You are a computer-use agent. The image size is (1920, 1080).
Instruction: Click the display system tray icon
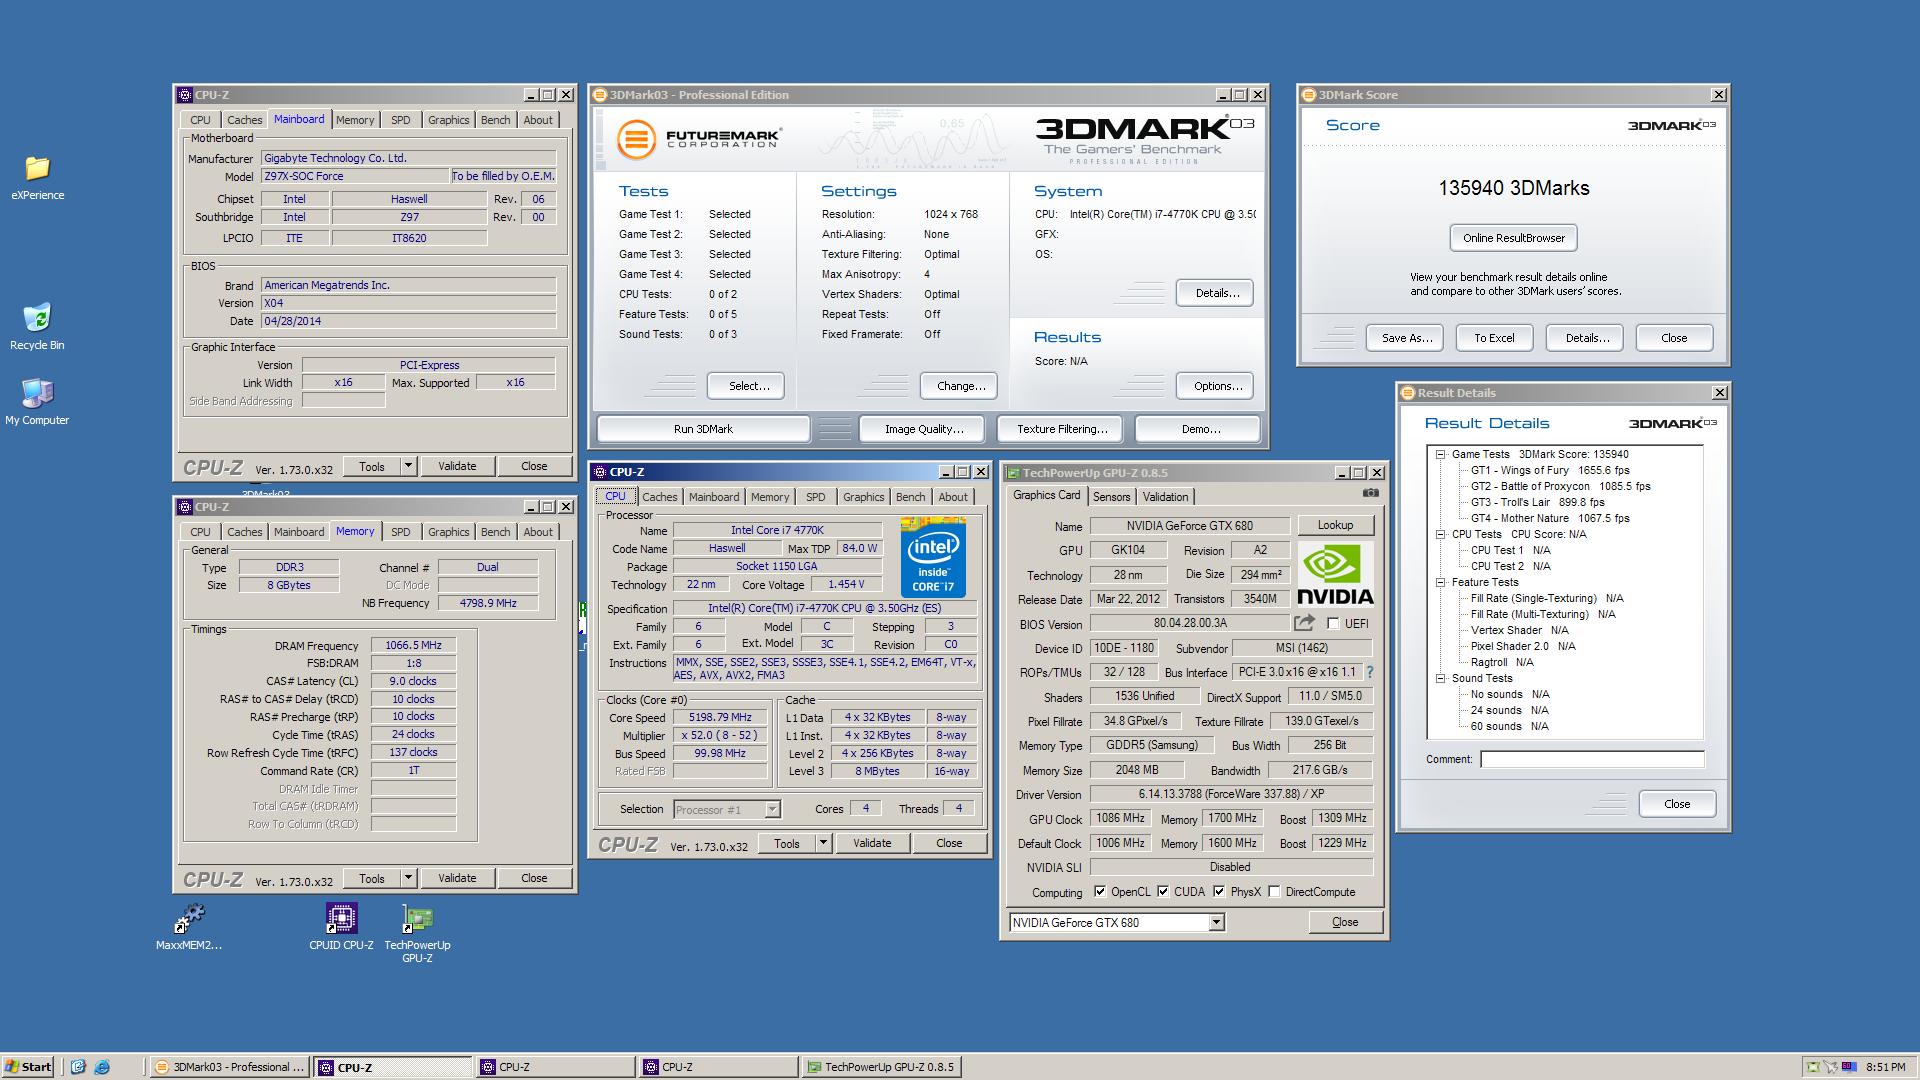click(x=1849, y=1067)
